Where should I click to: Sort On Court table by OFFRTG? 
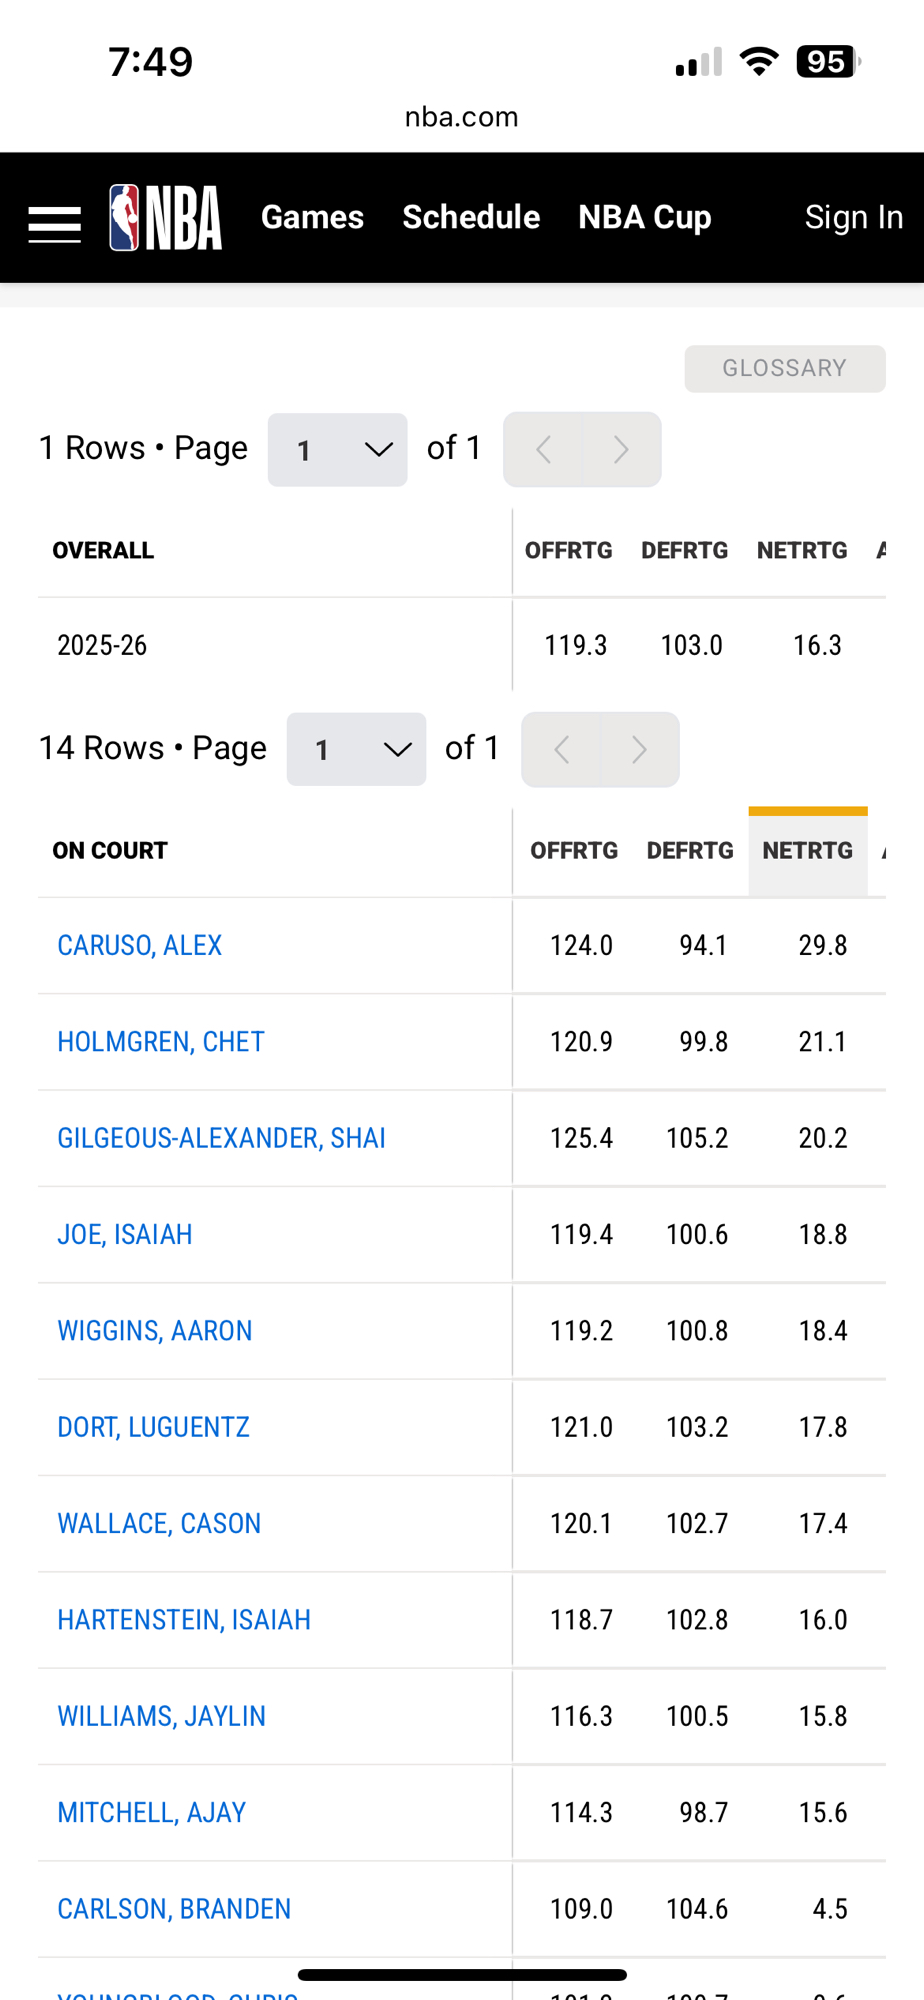[574, 851]
